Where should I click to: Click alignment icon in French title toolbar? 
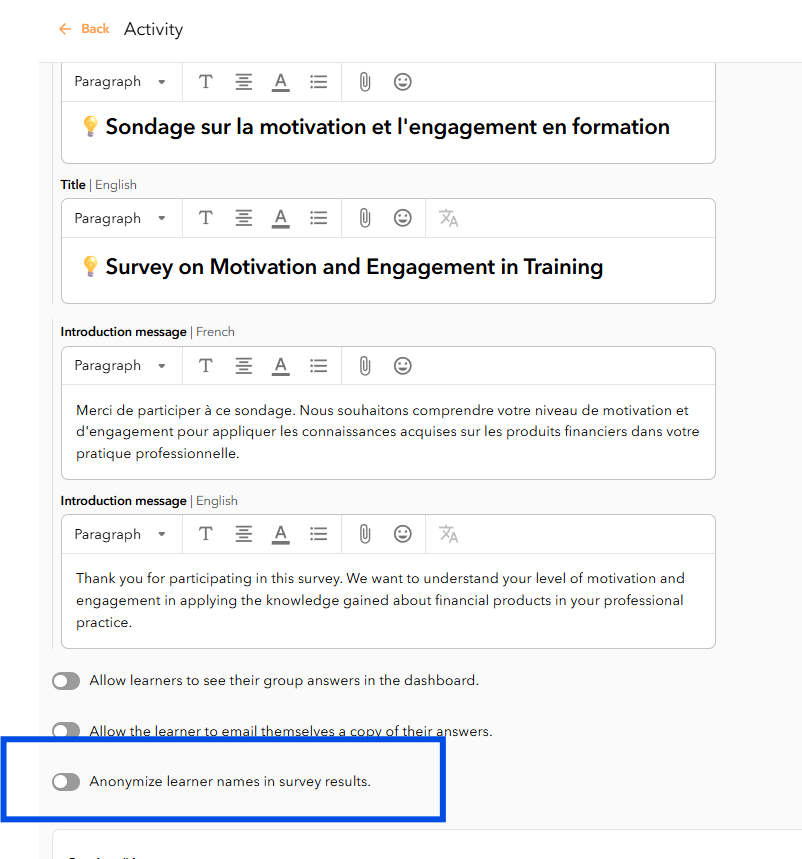point(243,82)
